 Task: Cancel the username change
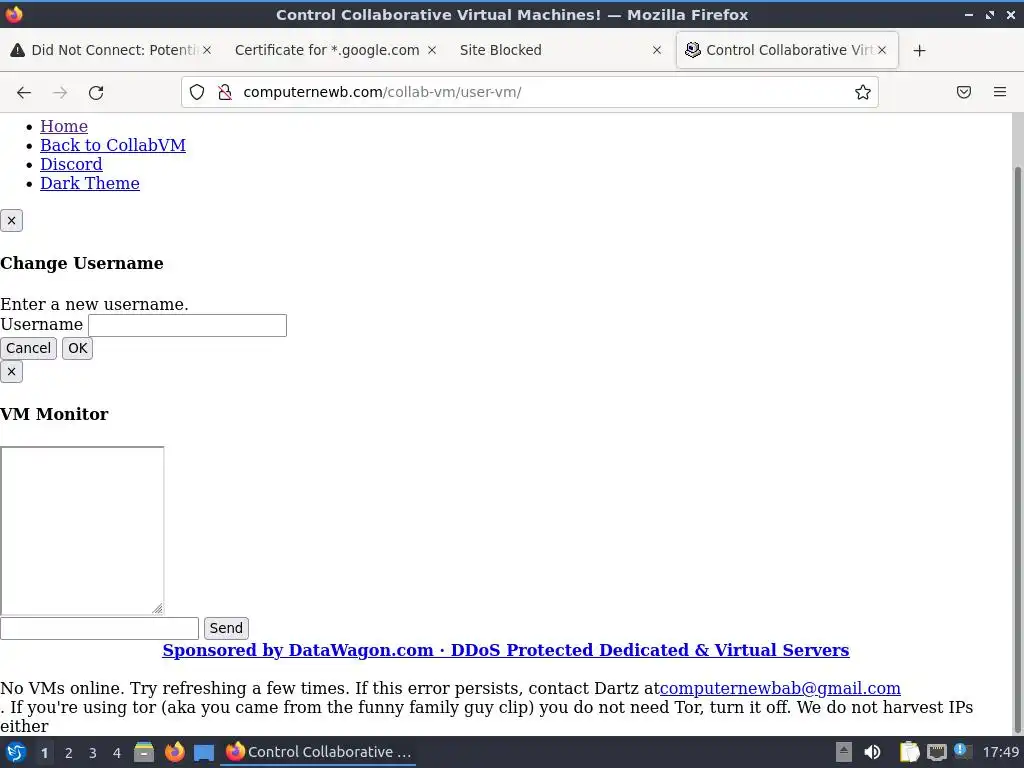[28, 348]
